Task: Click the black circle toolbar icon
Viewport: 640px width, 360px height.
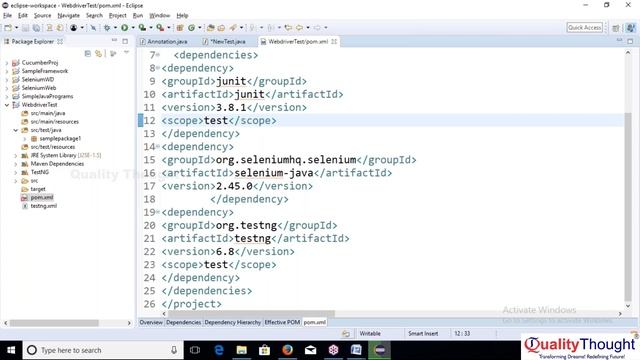Action: 73,28
